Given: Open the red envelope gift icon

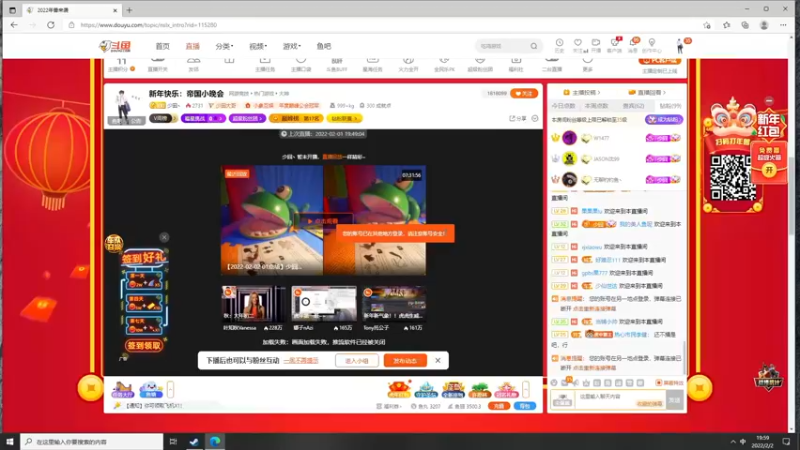Looking at the screenshot, I should point(399,389).
